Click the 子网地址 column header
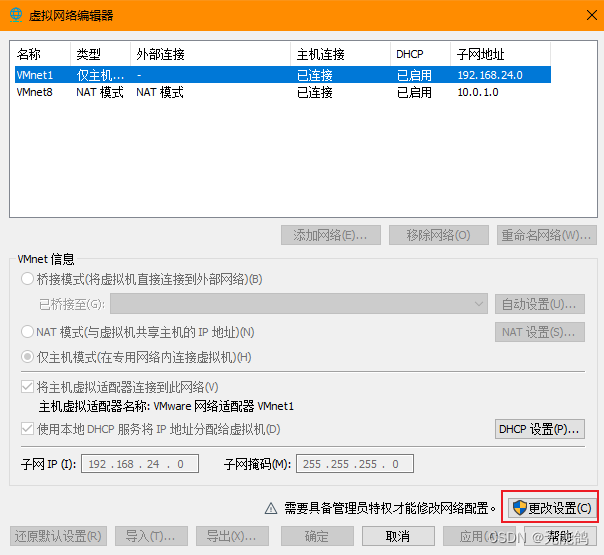The height and width of the screenshot is (555, 604). click(x=500, y=54)
